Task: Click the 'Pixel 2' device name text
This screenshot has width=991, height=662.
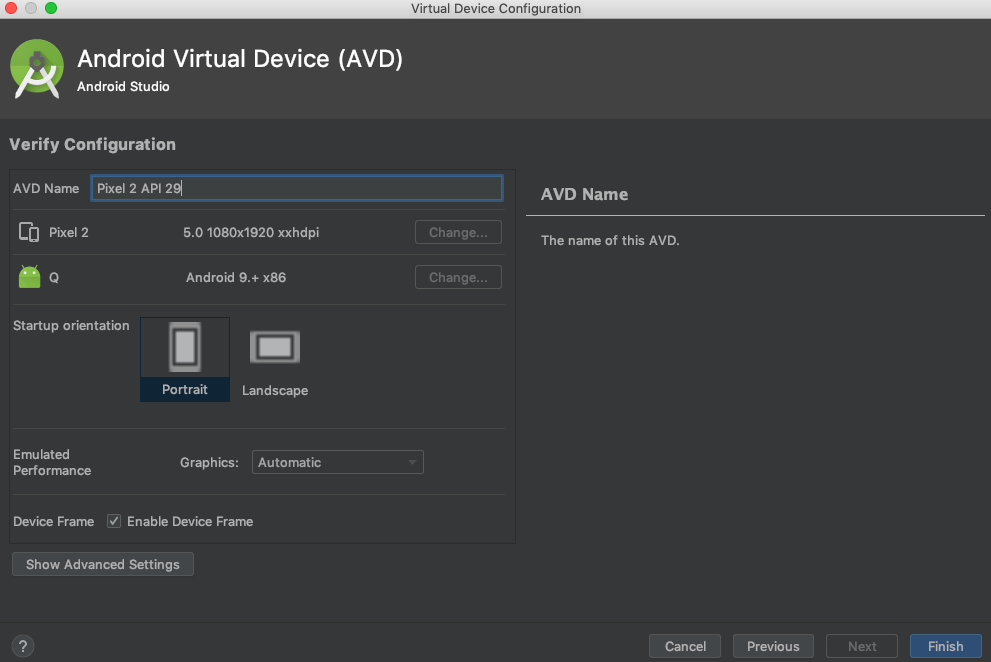Action: click(69, 232)
